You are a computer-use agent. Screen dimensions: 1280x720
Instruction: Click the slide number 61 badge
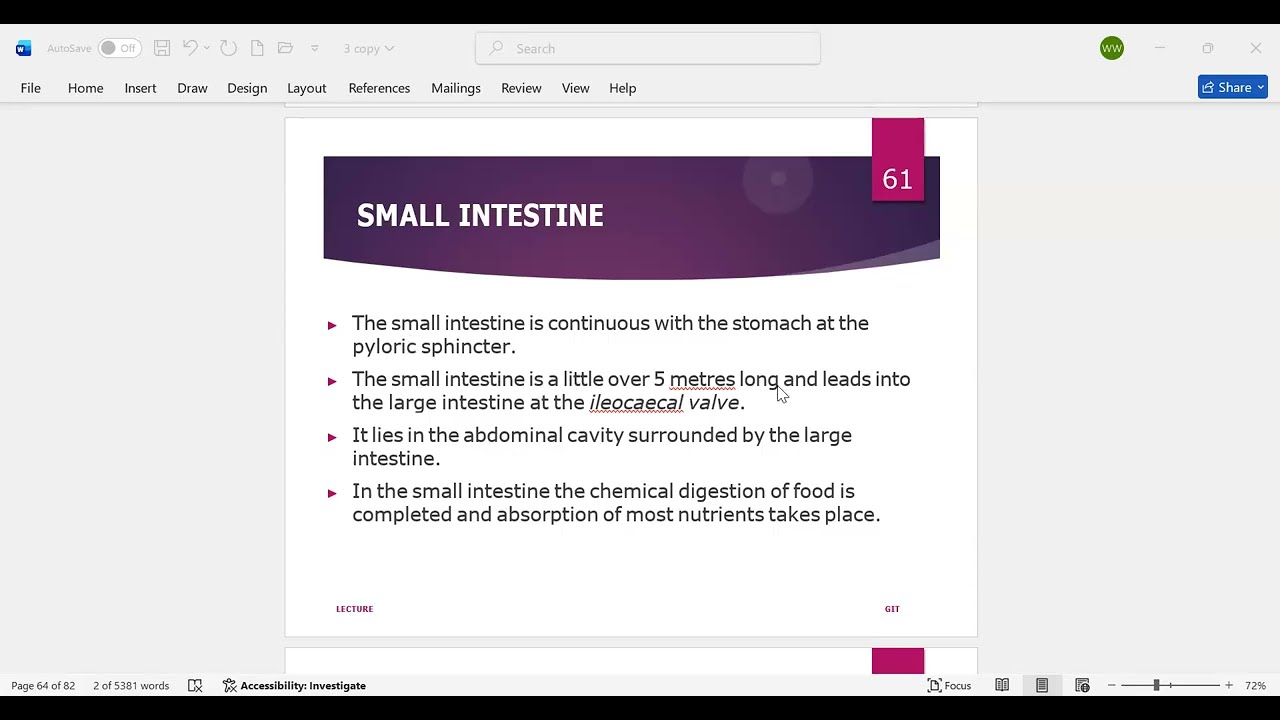[x=898, y=160]
